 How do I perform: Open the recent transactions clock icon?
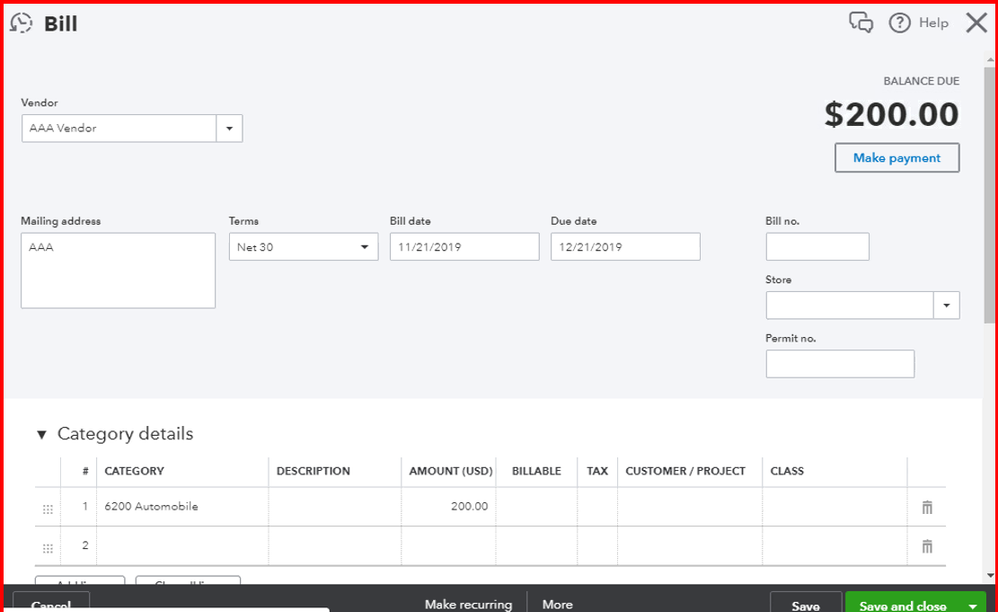point(21,23)
